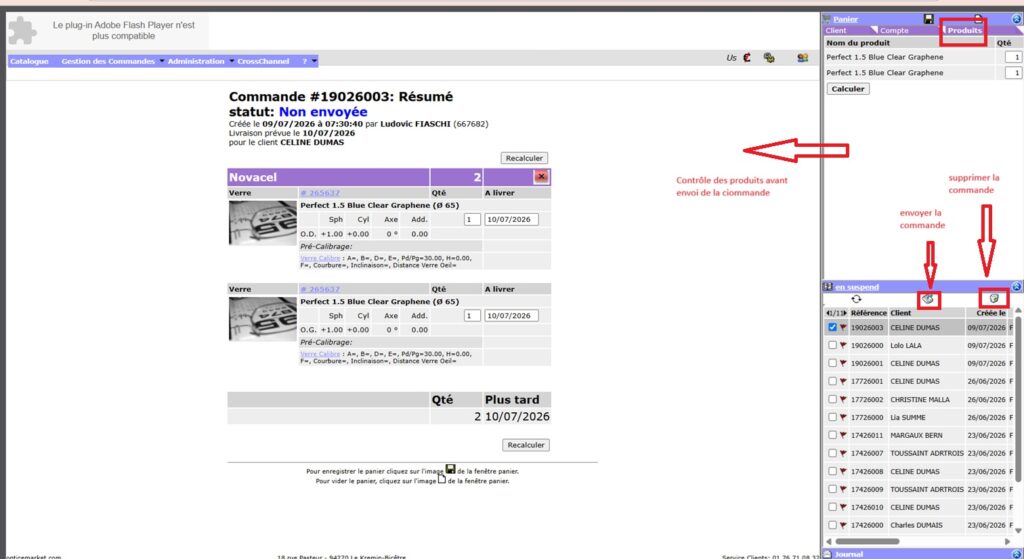Collapse the en suspend panel with its round arrow
Image resolution: width=1024 pixels, height=559 pixels.
tap(1017, 287)
